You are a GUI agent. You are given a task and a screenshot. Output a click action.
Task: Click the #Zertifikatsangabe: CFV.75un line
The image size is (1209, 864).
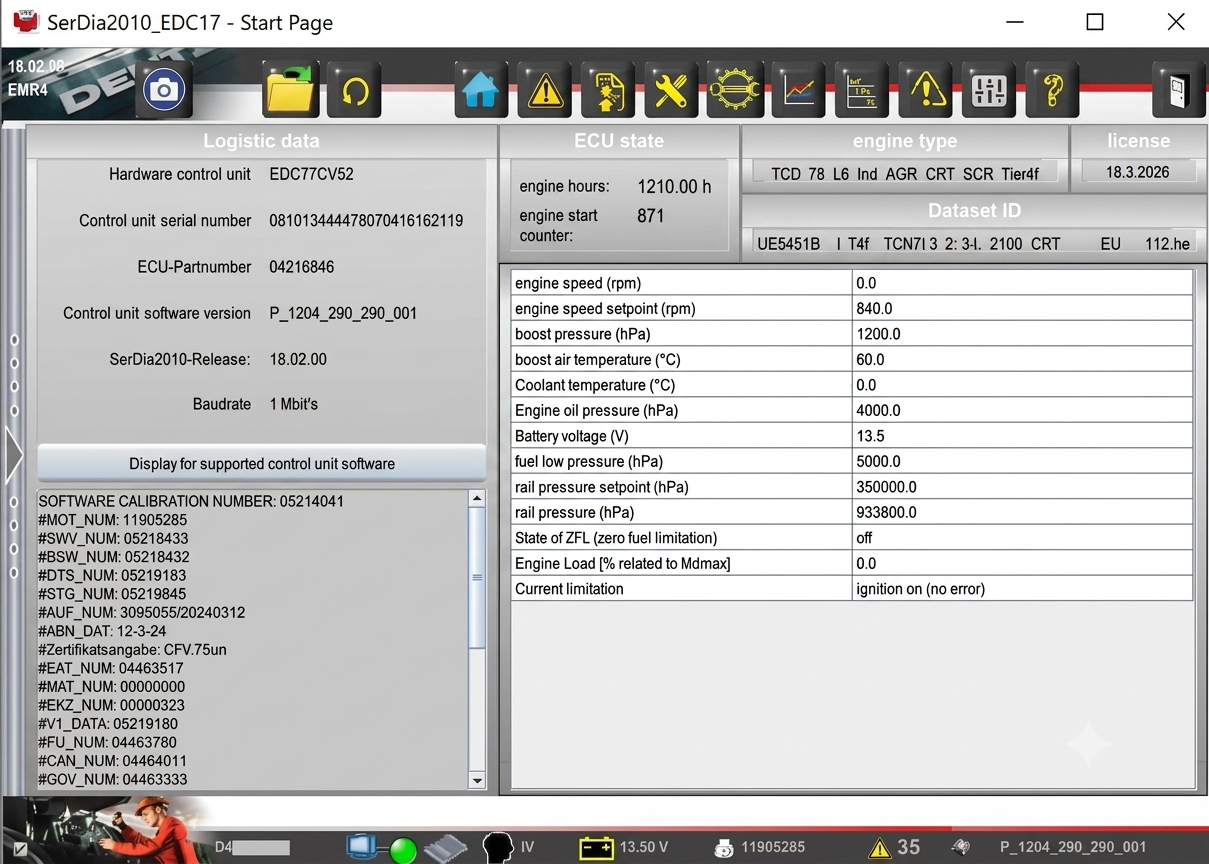[132, 649]
